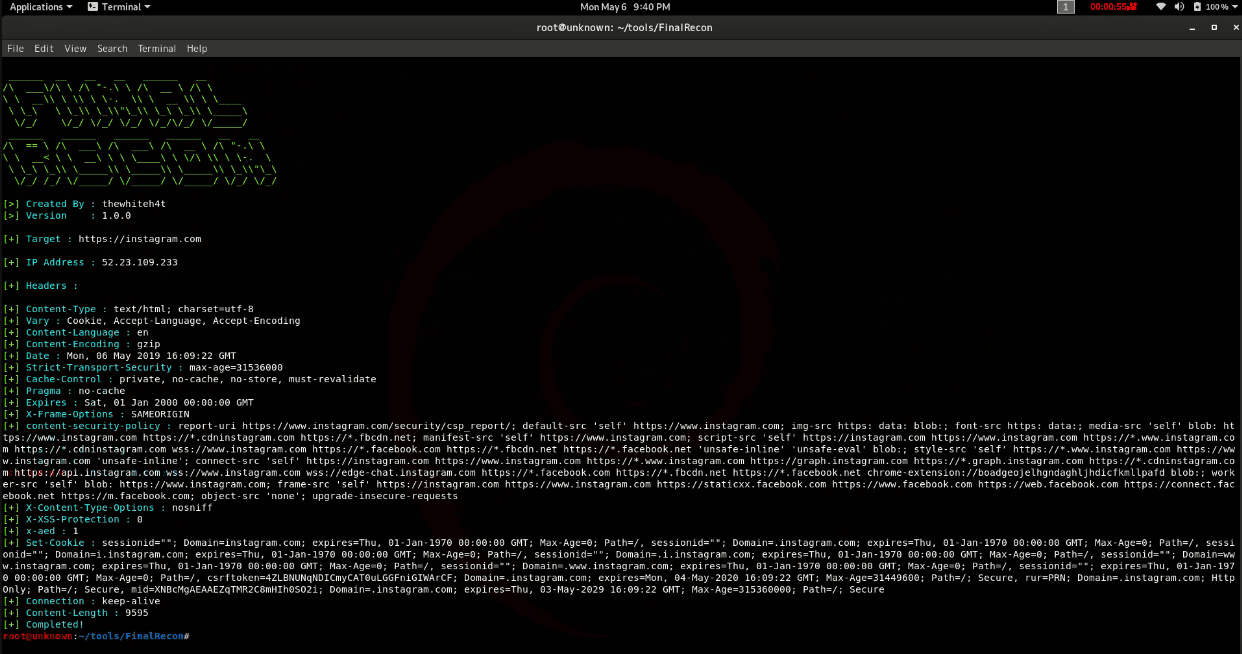Expand the Terminal app menu in top bar
The width and height of the screenshot is (1242, 654).
click(x=126, y=7)
